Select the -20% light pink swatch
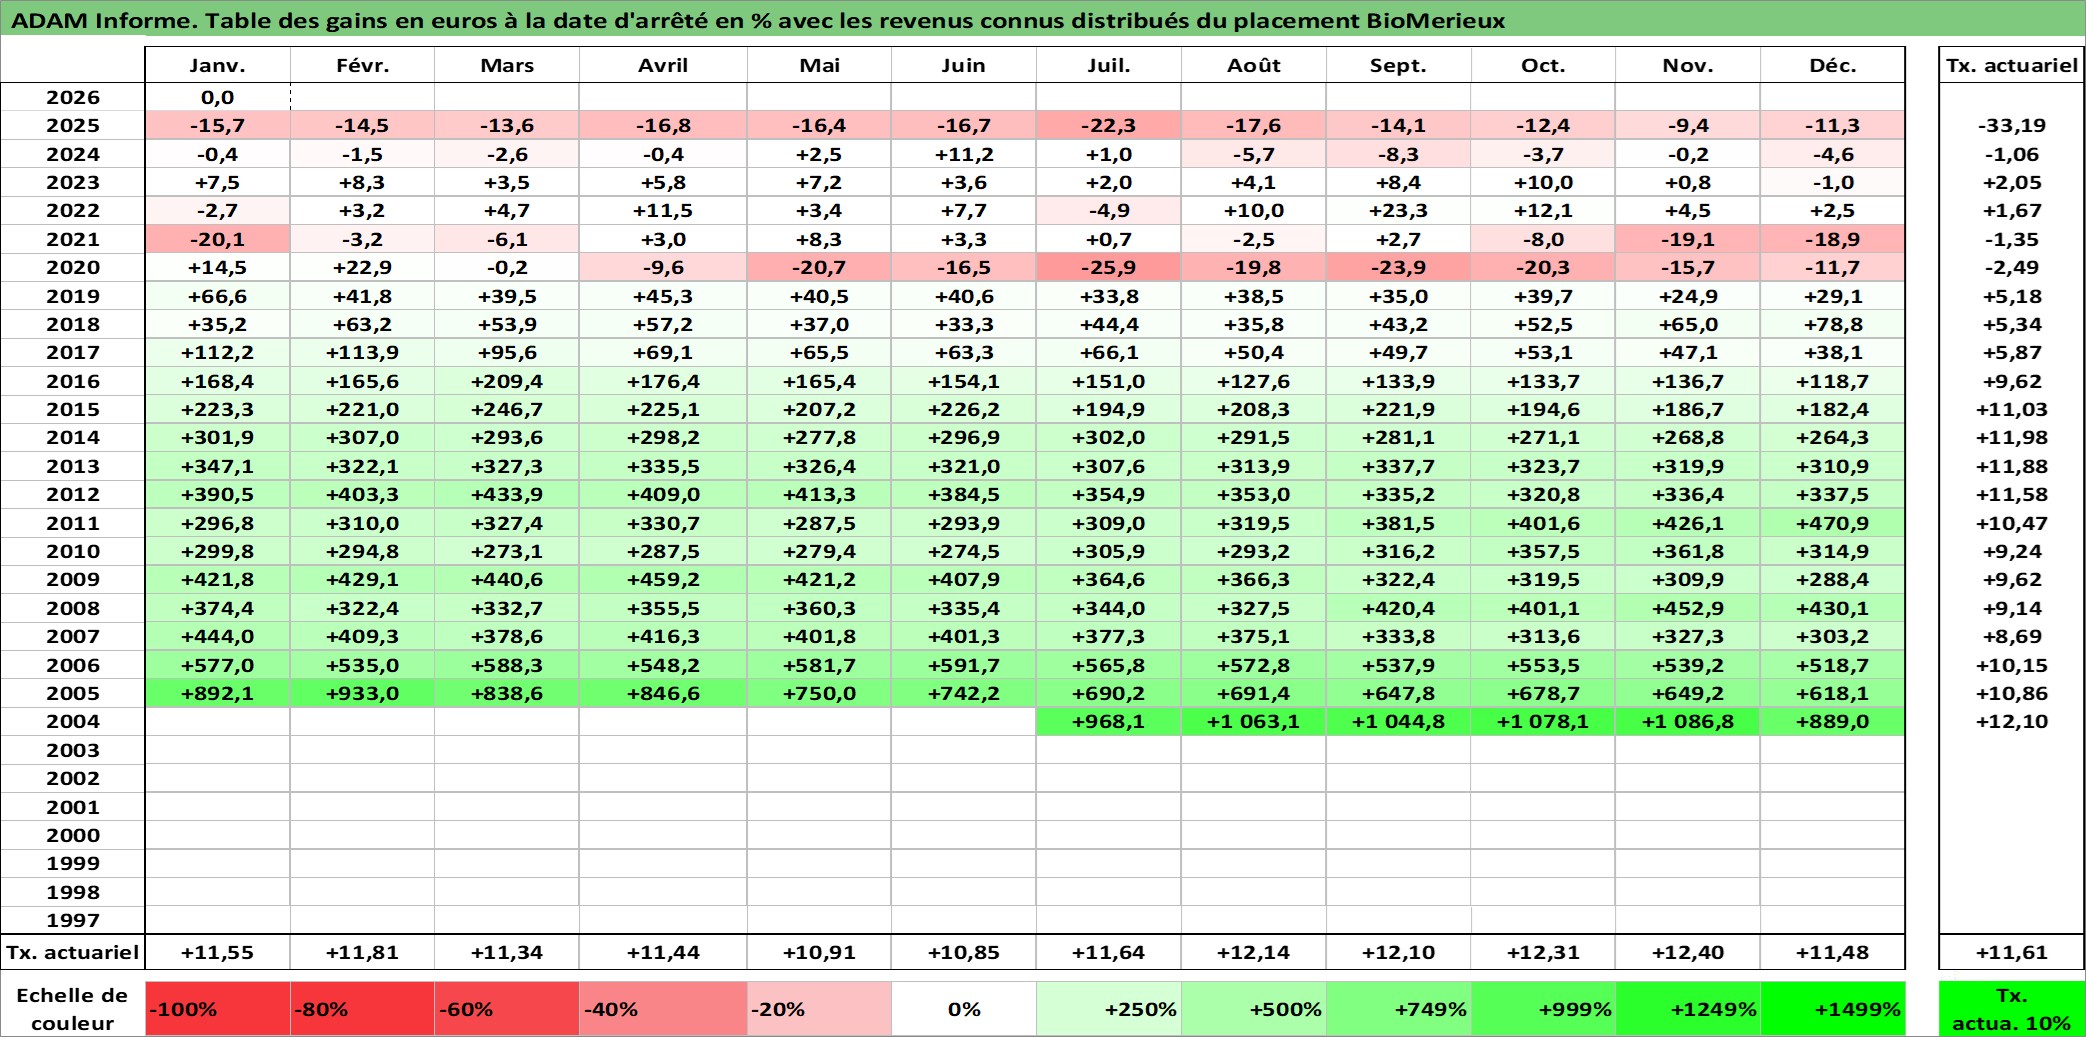This screenshot has height=1037, width=2086. click(819, 1008)
